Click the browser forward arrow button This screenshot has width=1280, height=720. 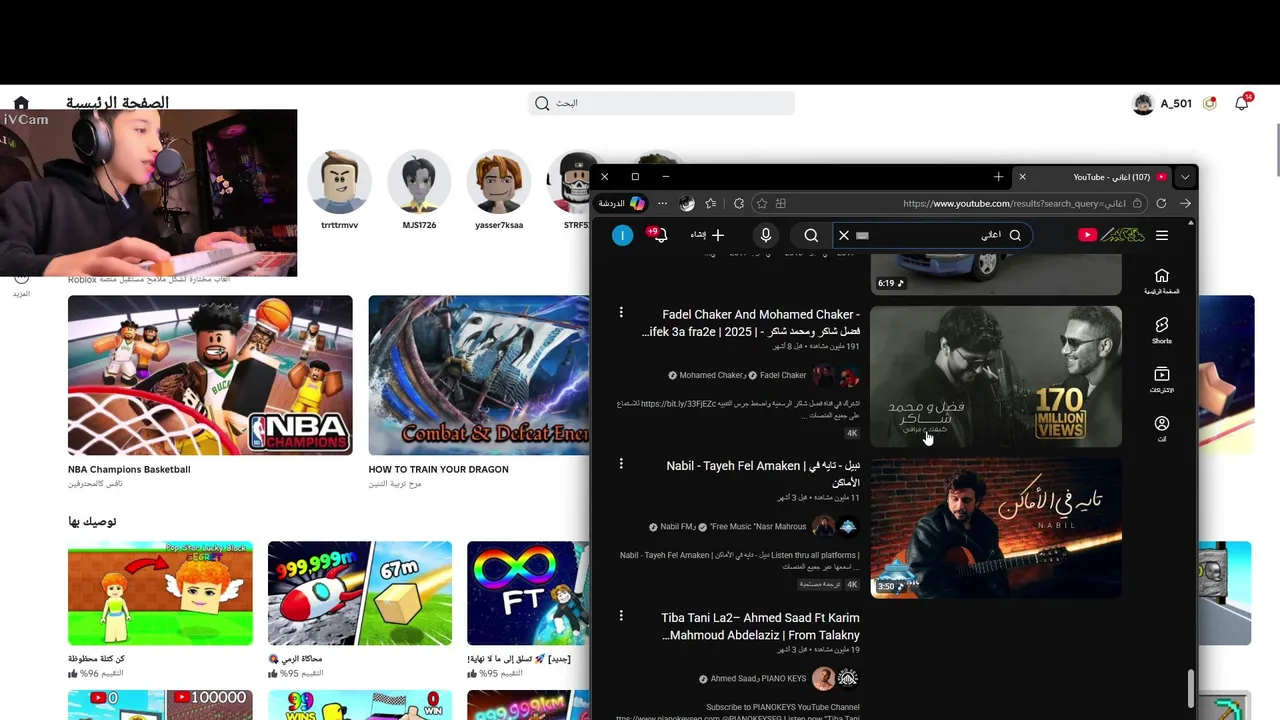(x=1185, y=203)
